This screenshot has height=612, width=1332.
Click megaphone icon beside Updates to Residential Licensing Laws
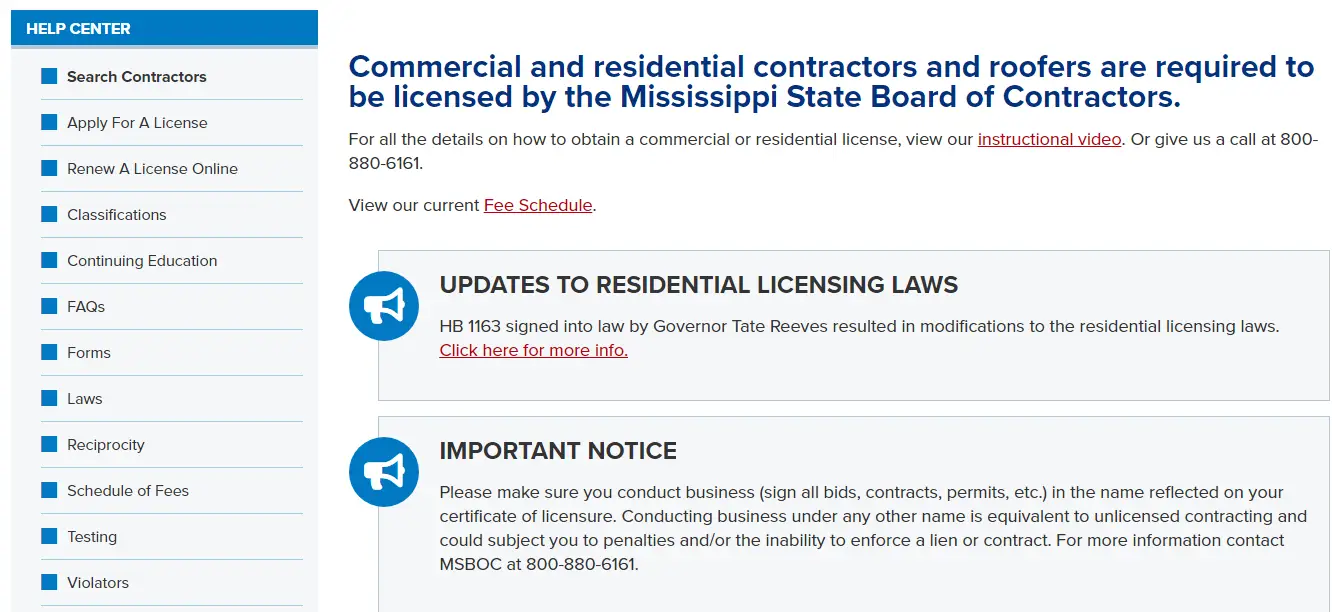tap(383, 306)
